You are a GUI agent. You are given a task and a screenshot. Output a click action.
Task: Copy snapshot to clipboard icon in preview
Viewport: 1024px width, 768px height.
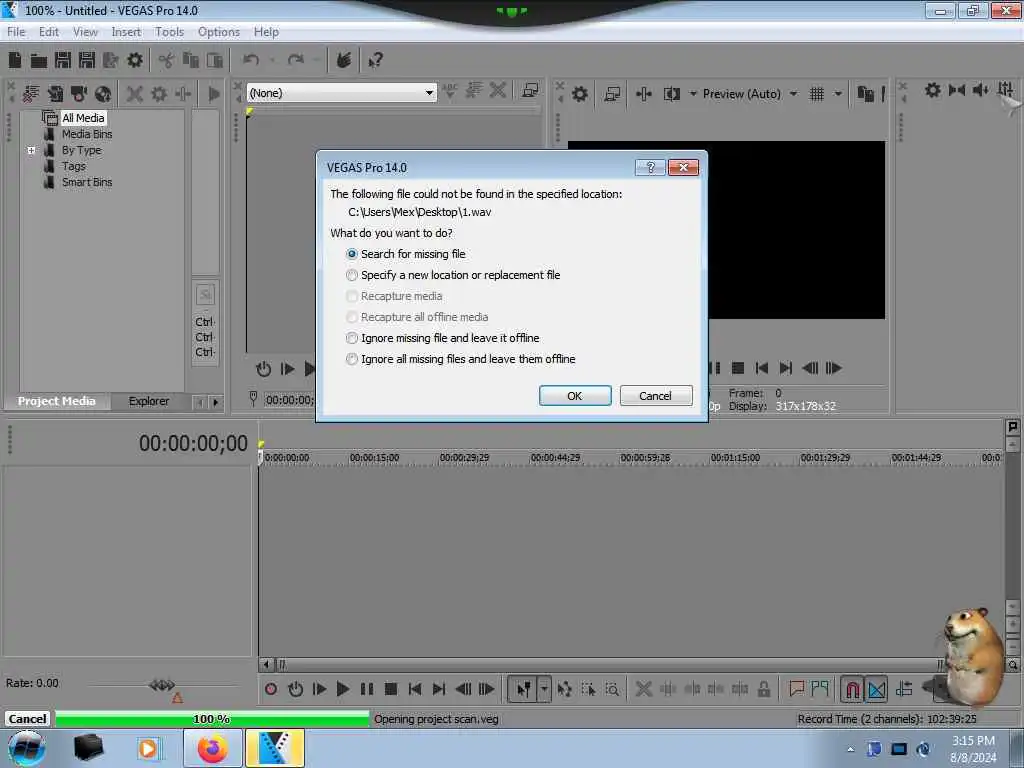click(x=865, y=94)
